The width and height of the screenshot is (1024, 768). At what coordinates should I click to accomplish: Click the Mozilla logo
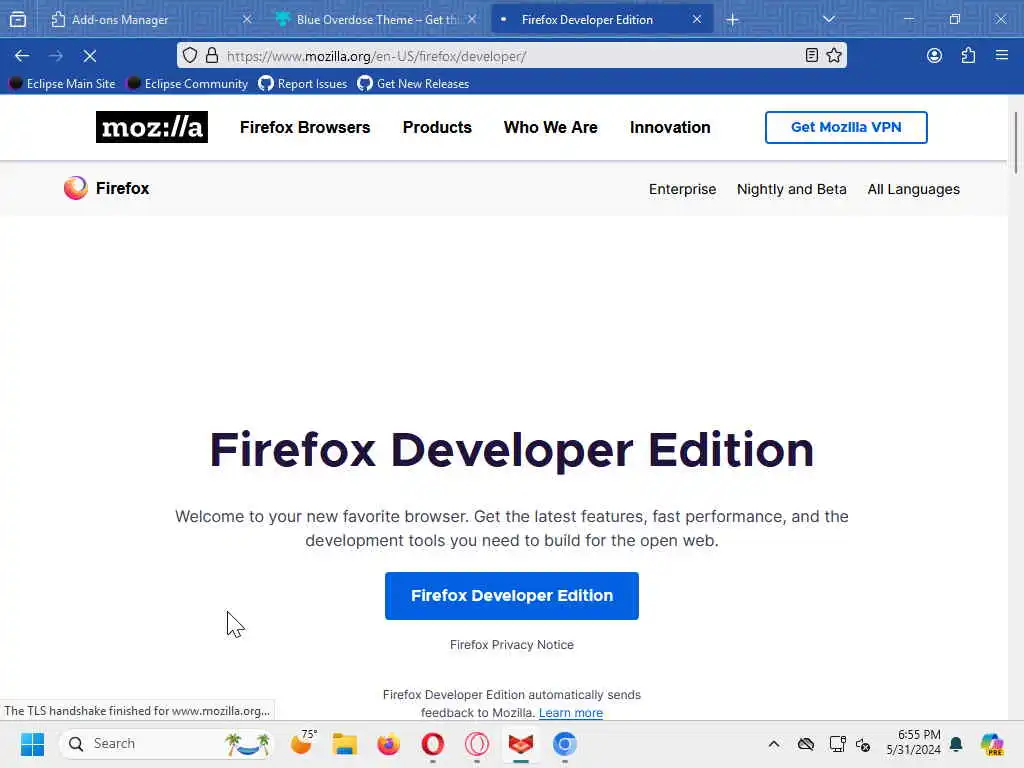[152, 127]
